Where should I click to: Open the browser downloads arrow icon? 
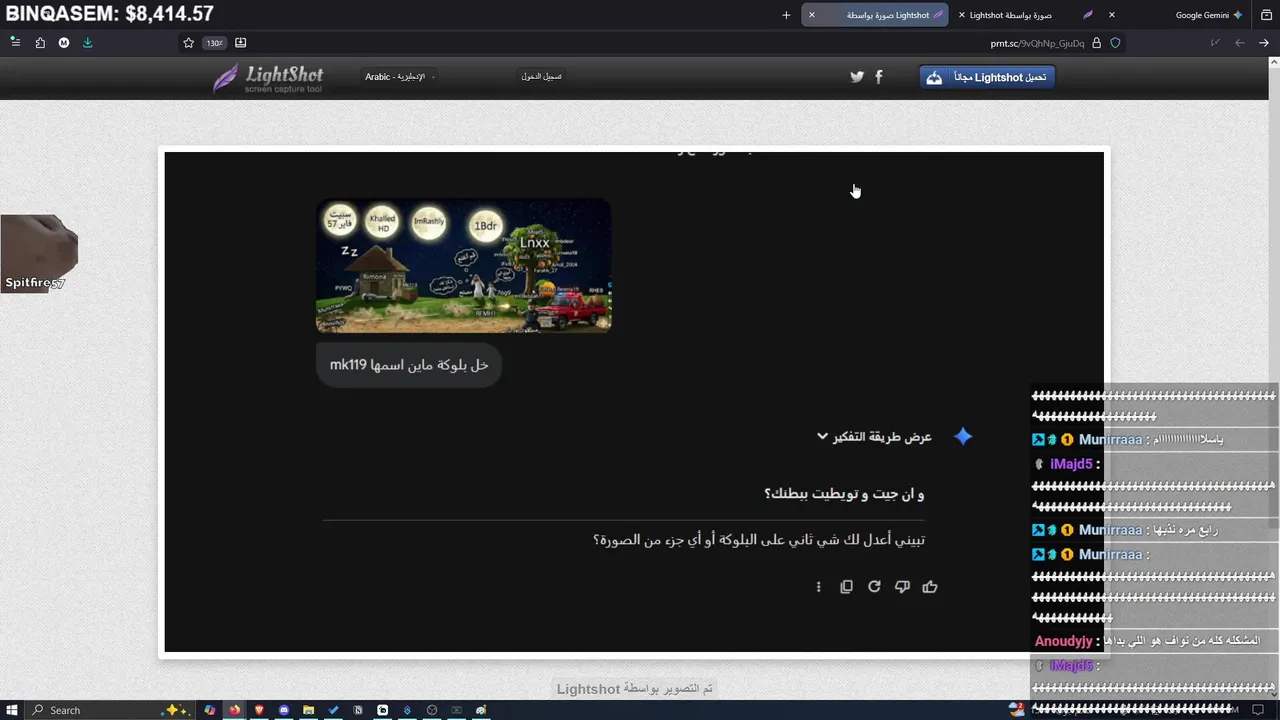click(87, 43)
